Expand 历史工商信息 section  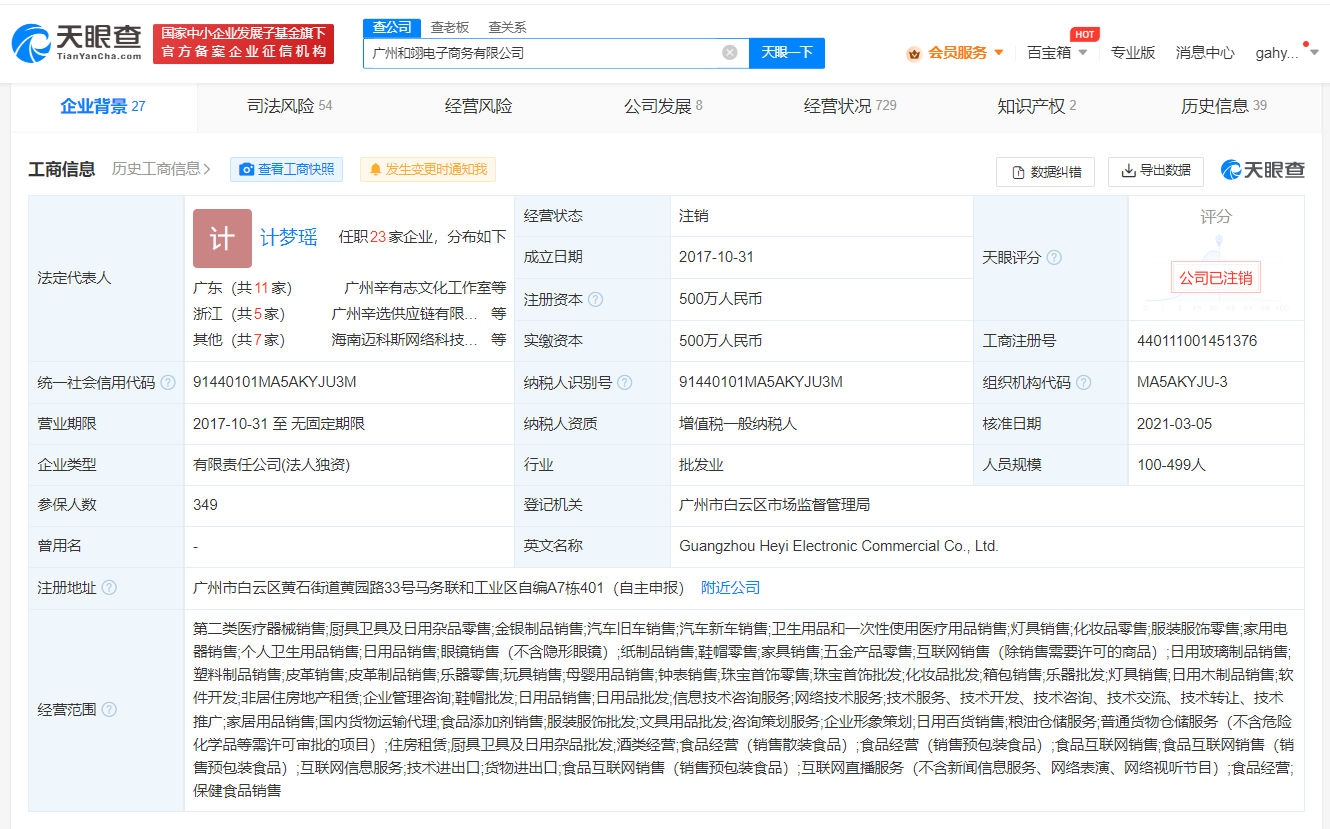pos(161,170)
